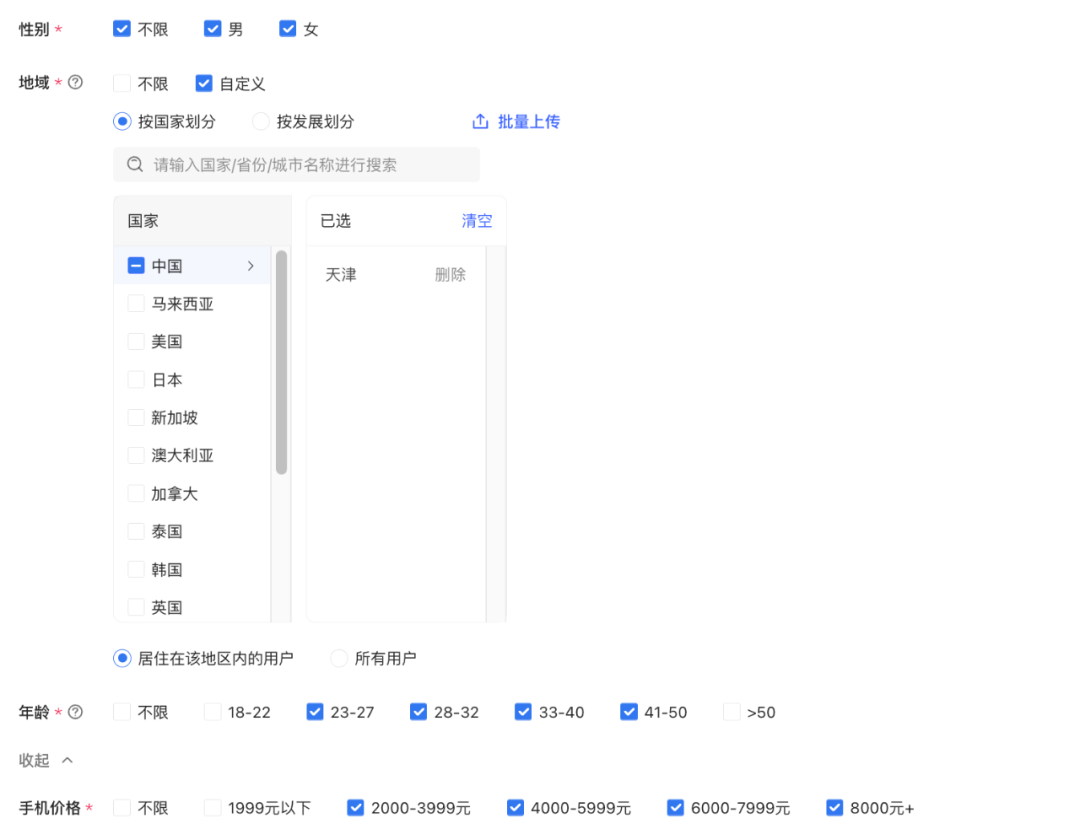Viewport: 1080px width, 829px height.
Task: Select the 按发展划分 radio button
Action: coord(260,121)
